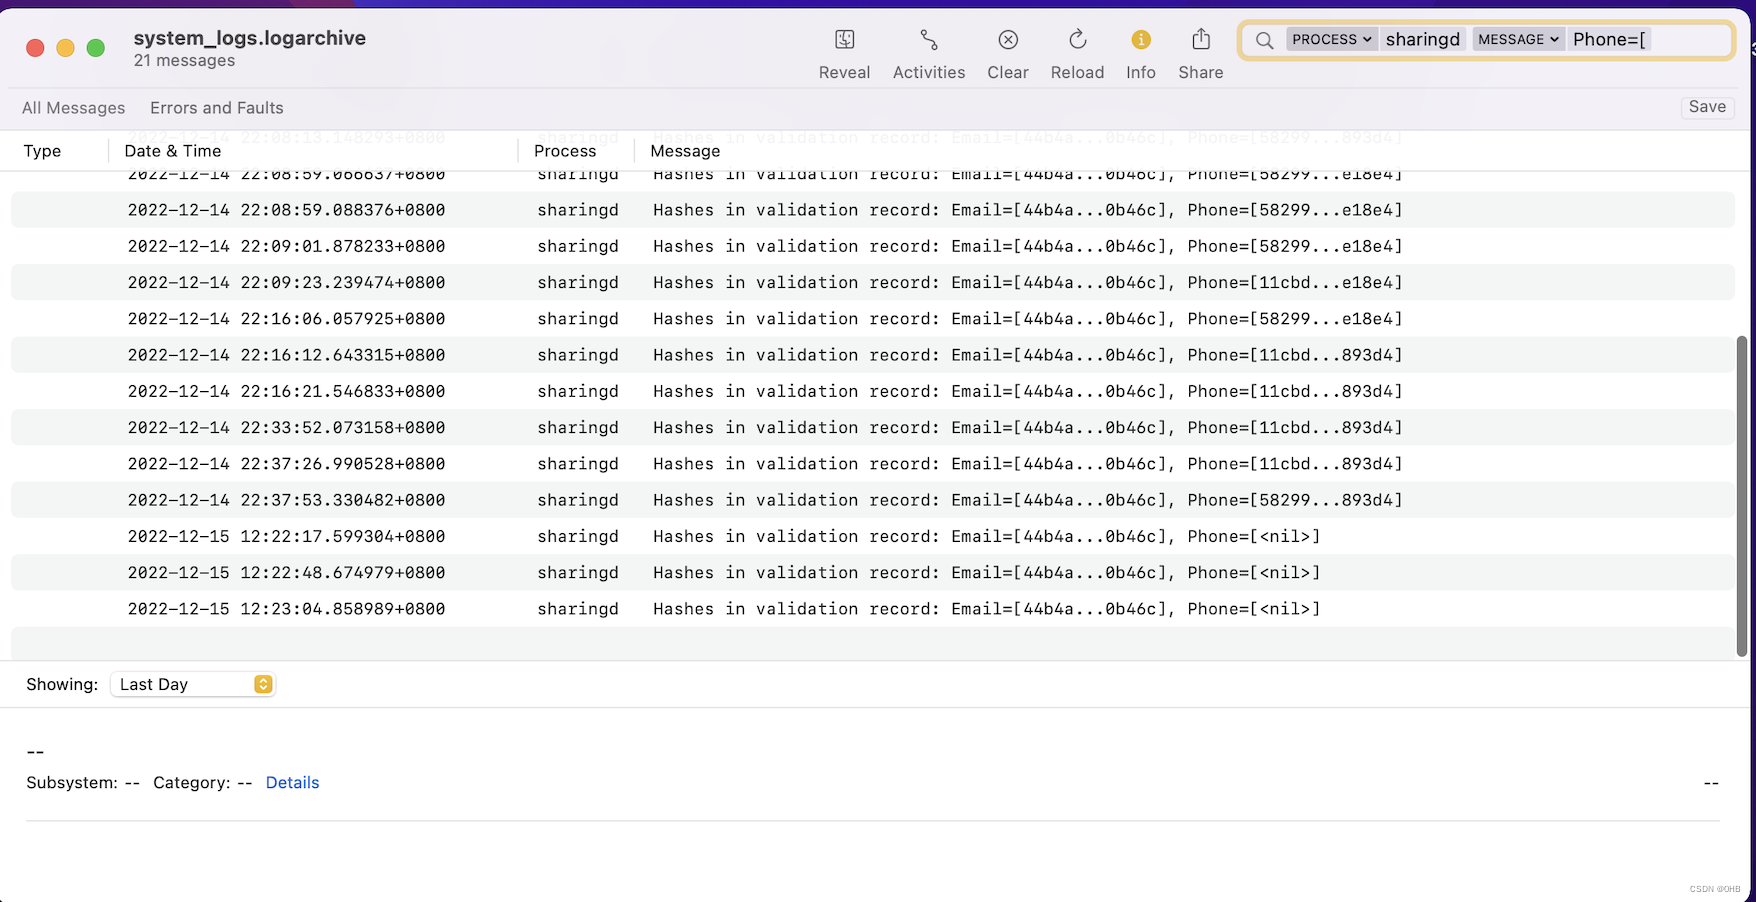Image resolution: width=1756 pixels, height=902 pixels.
Task: Select the All Messages filter tab
Action: pyautogui.click(x=74, y=108)
